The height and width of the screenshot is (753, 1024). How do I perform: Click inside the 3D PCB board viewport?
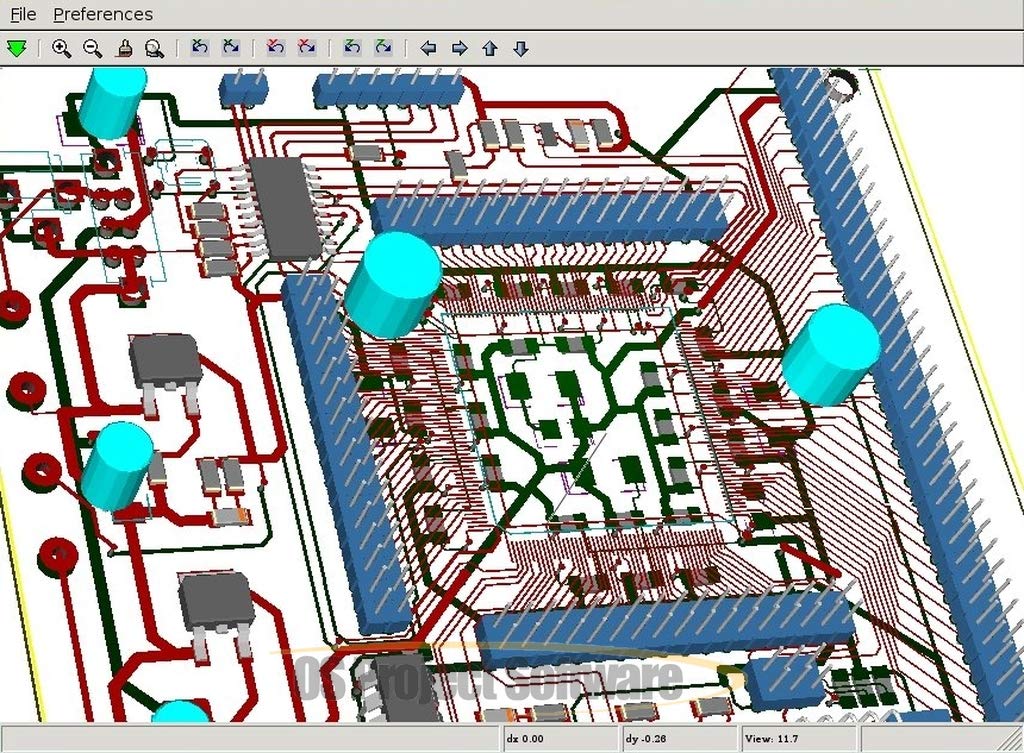512,394
